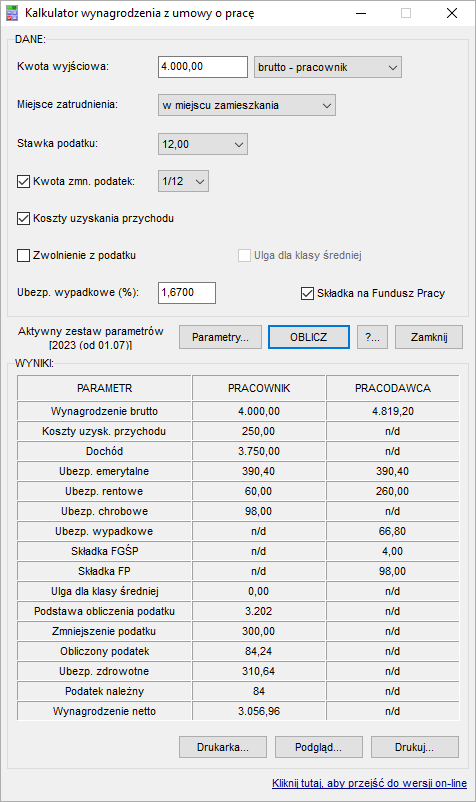Open the brutto - pracownik dropdown

coord(328,68)
